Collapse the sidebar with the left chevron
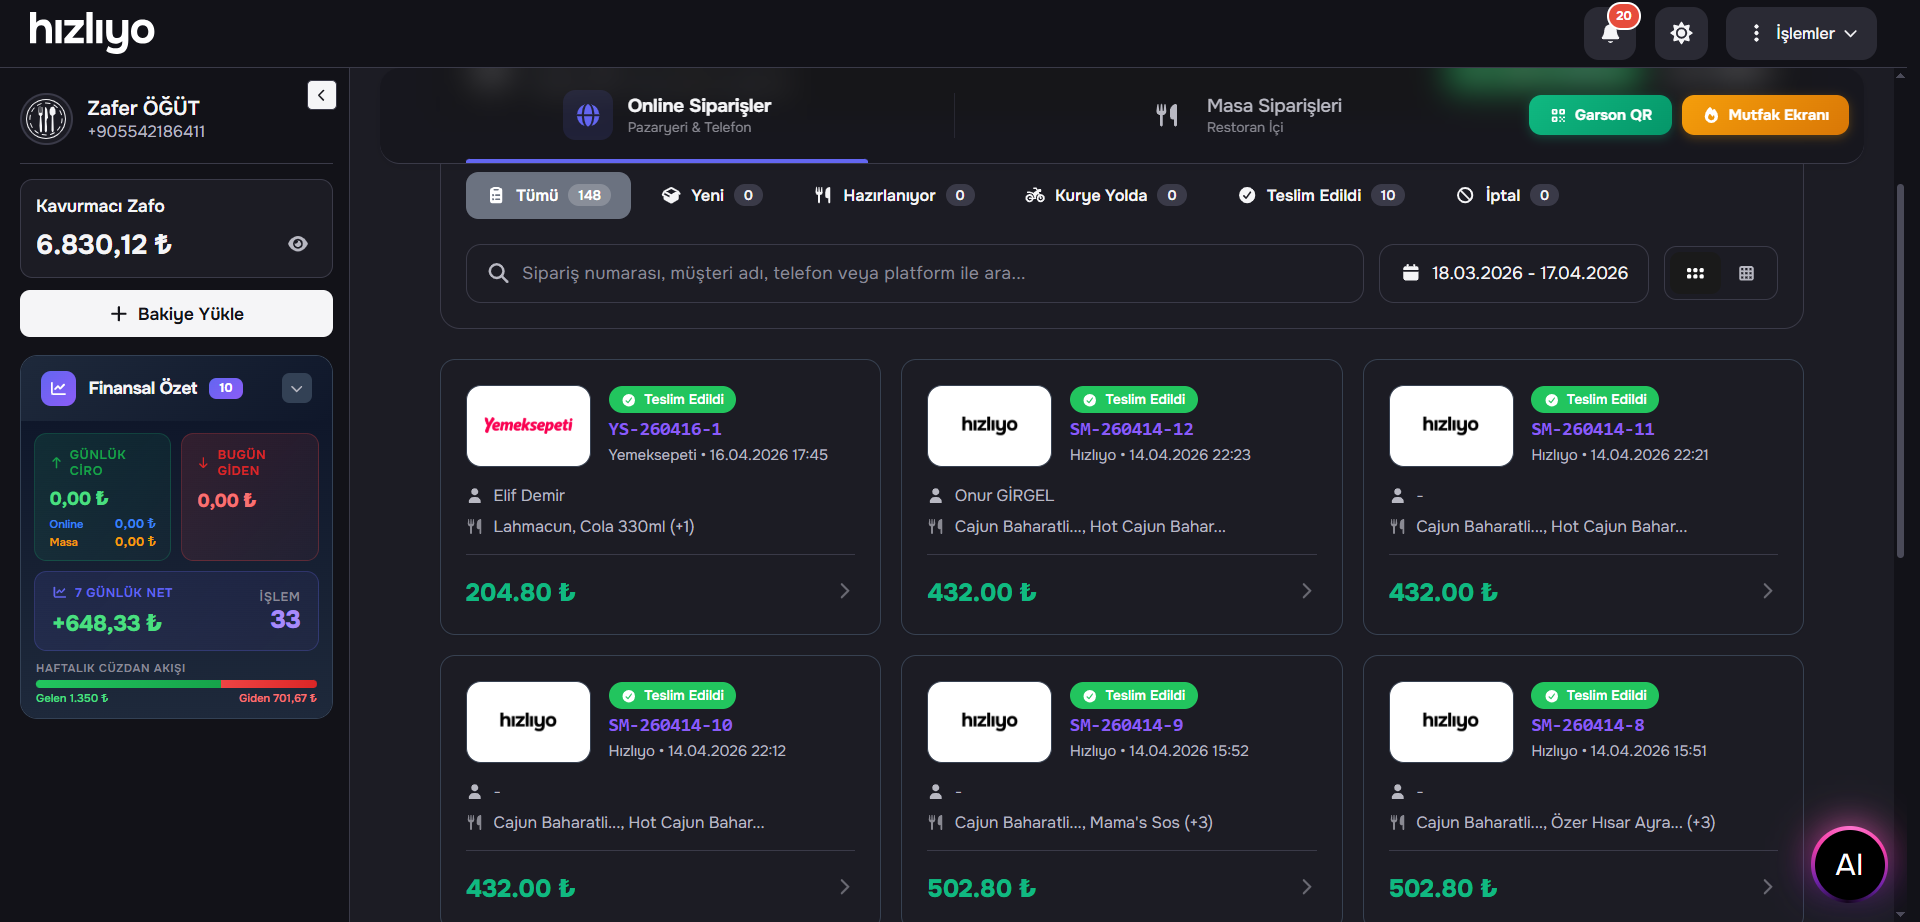Image resolution: width=1920 pixels, height=922 pixels. (x=321, y=95)
